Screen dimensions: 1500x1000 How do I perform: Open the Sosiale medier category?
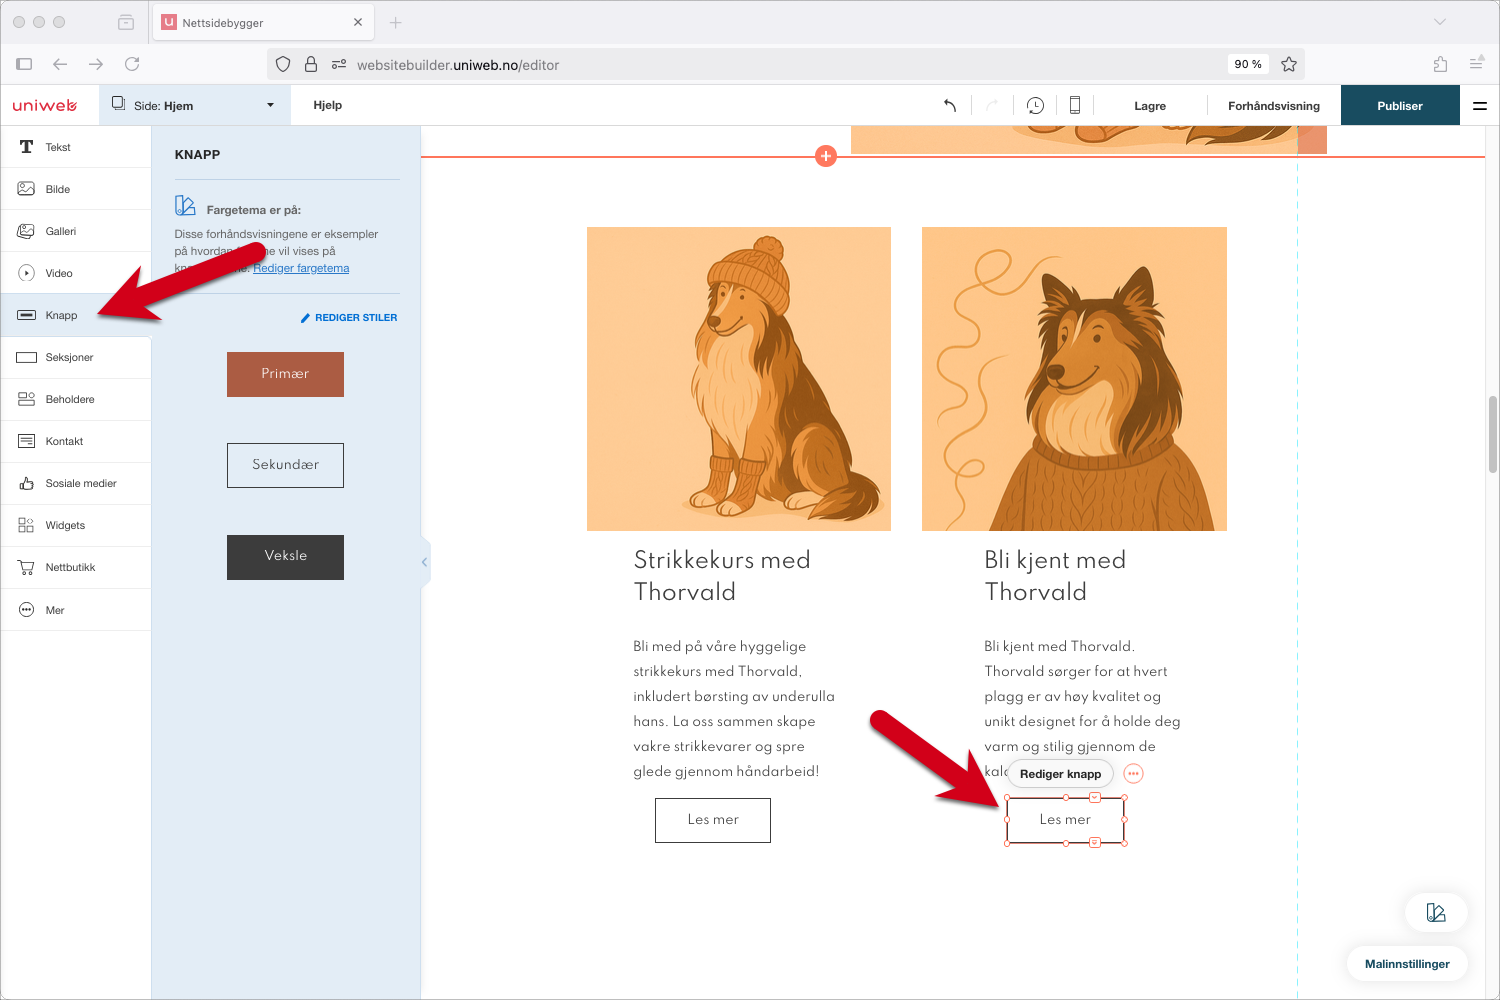point(76,483)
